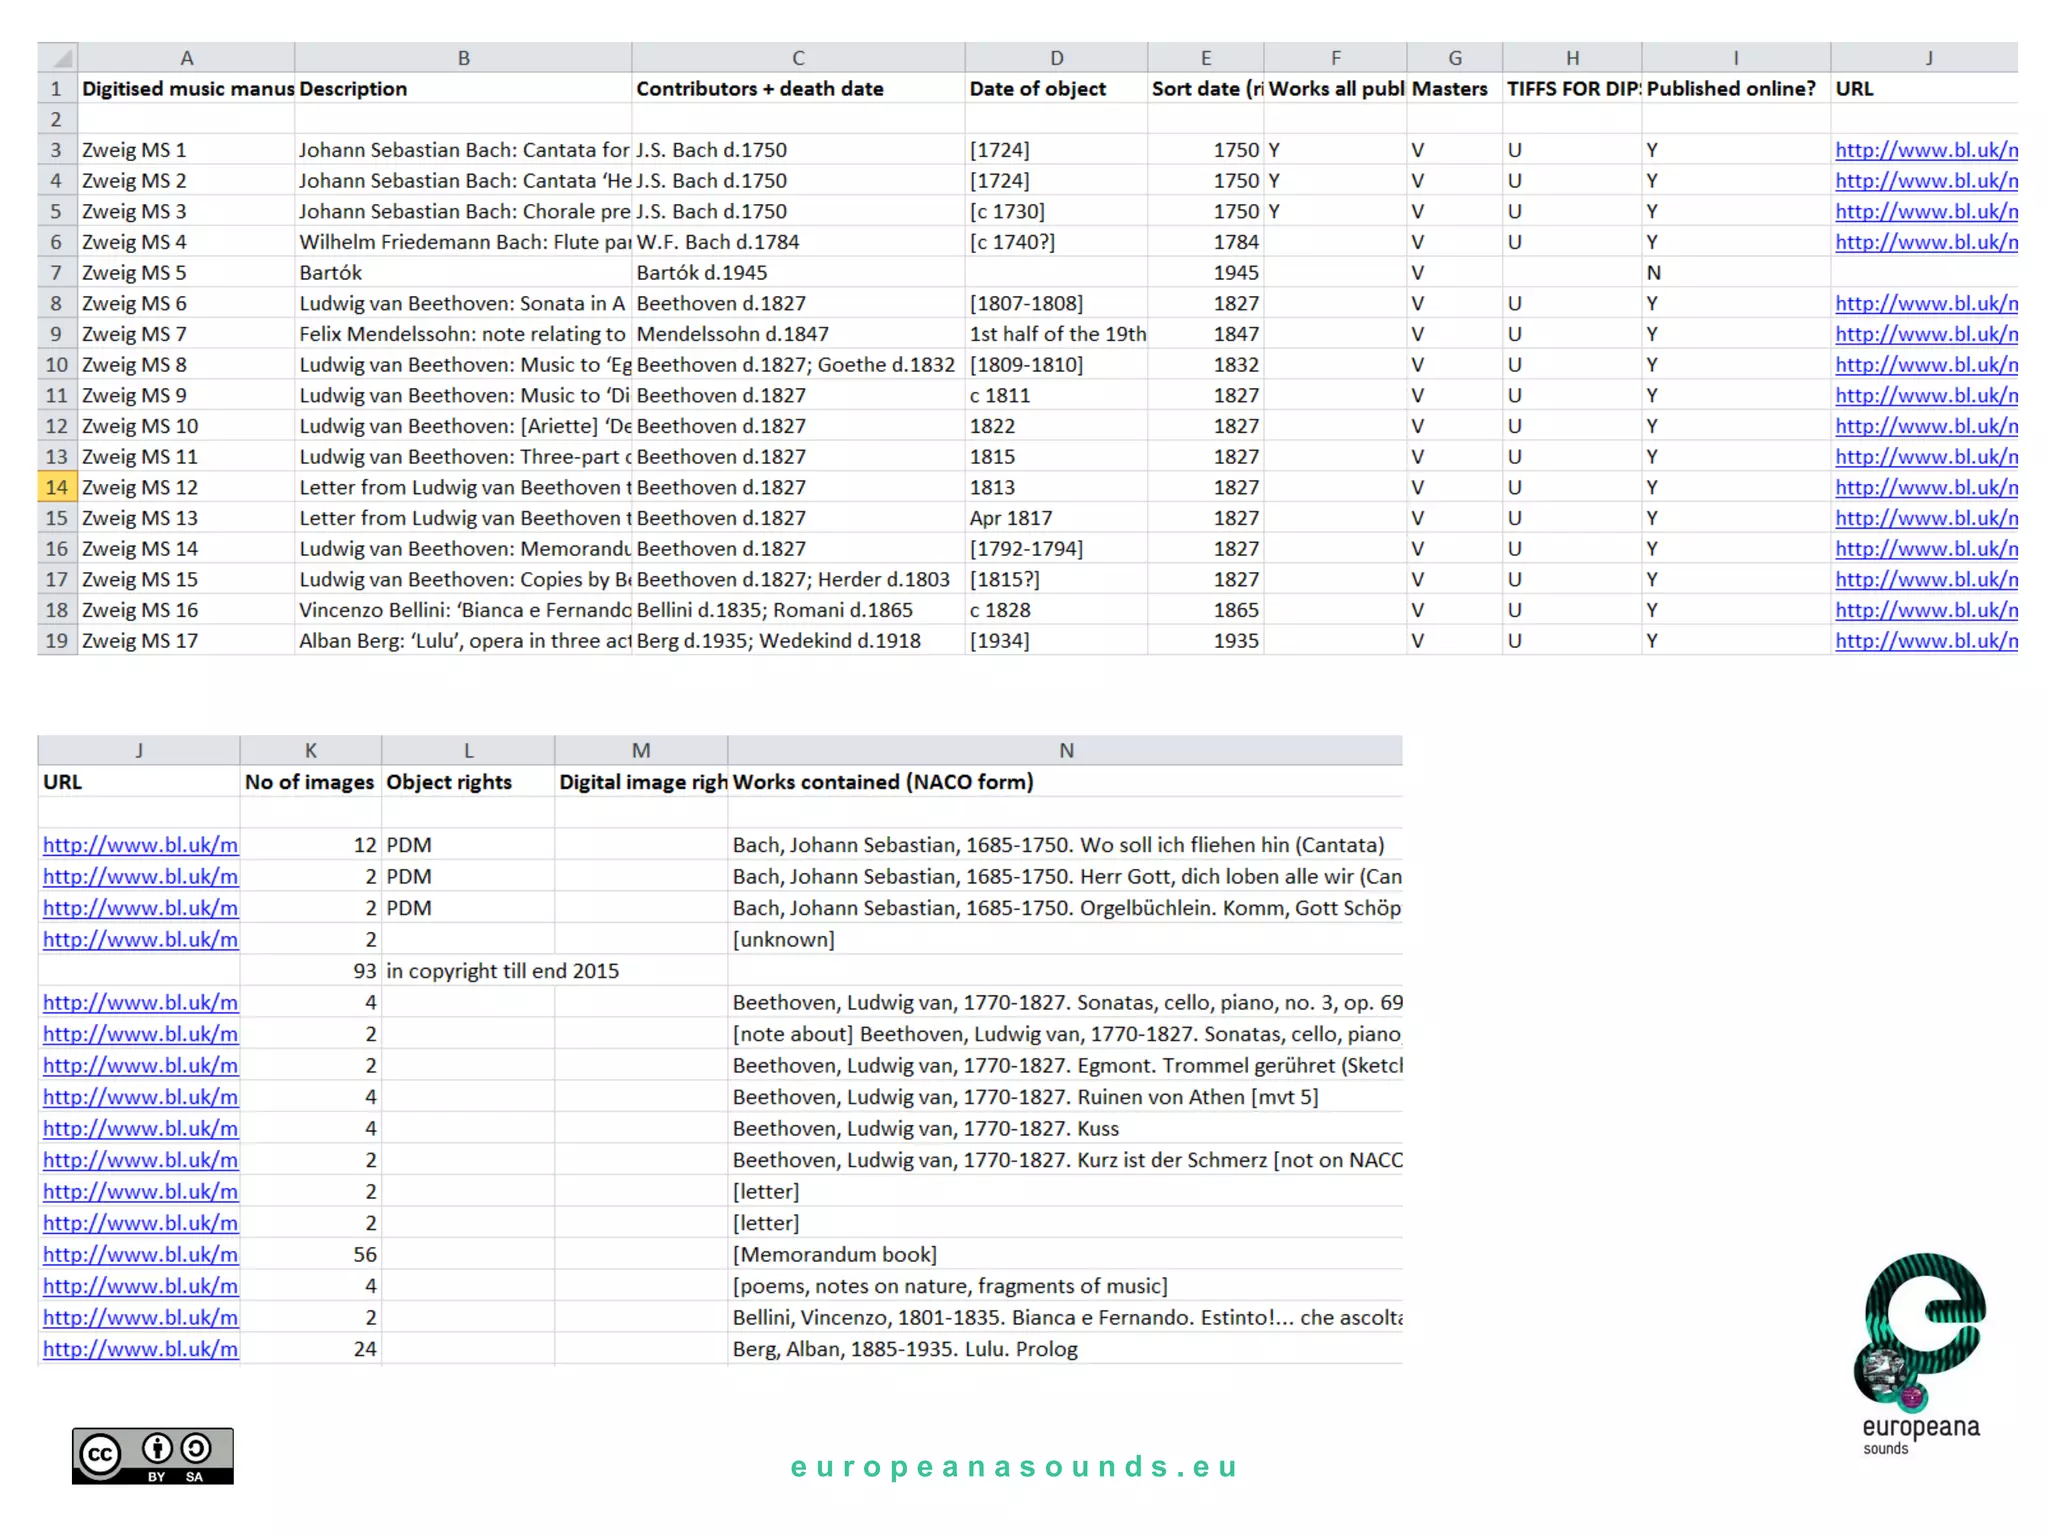Click the 'Published online?' header cell

(1730, 89)
